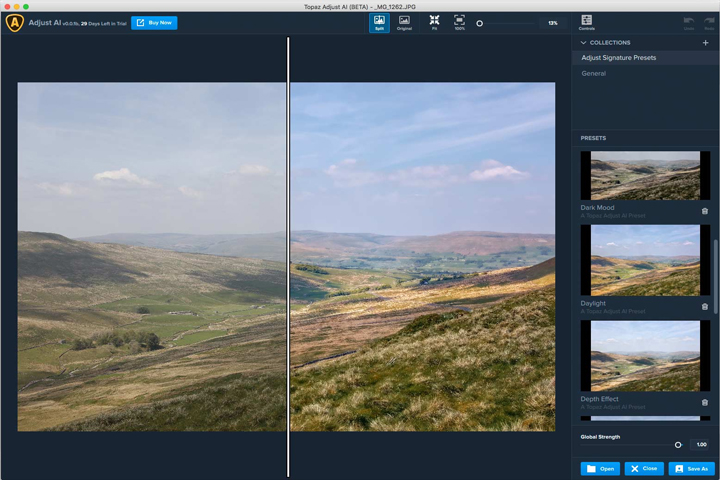
Task: Set zoom with the 100% icon
Action: [459, 23]
